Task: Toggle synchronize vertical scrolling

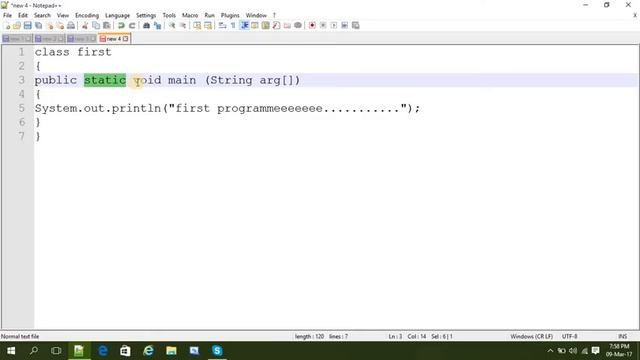Action: 197,26
